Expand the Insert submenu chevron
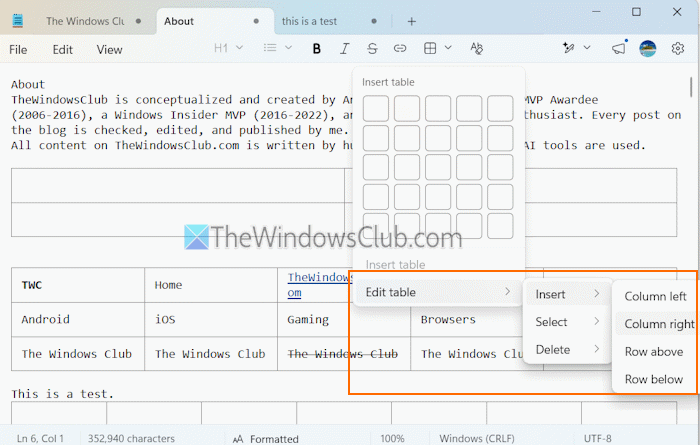The height and width of the screenshot is (445, 700). click(x=597, y=294)
